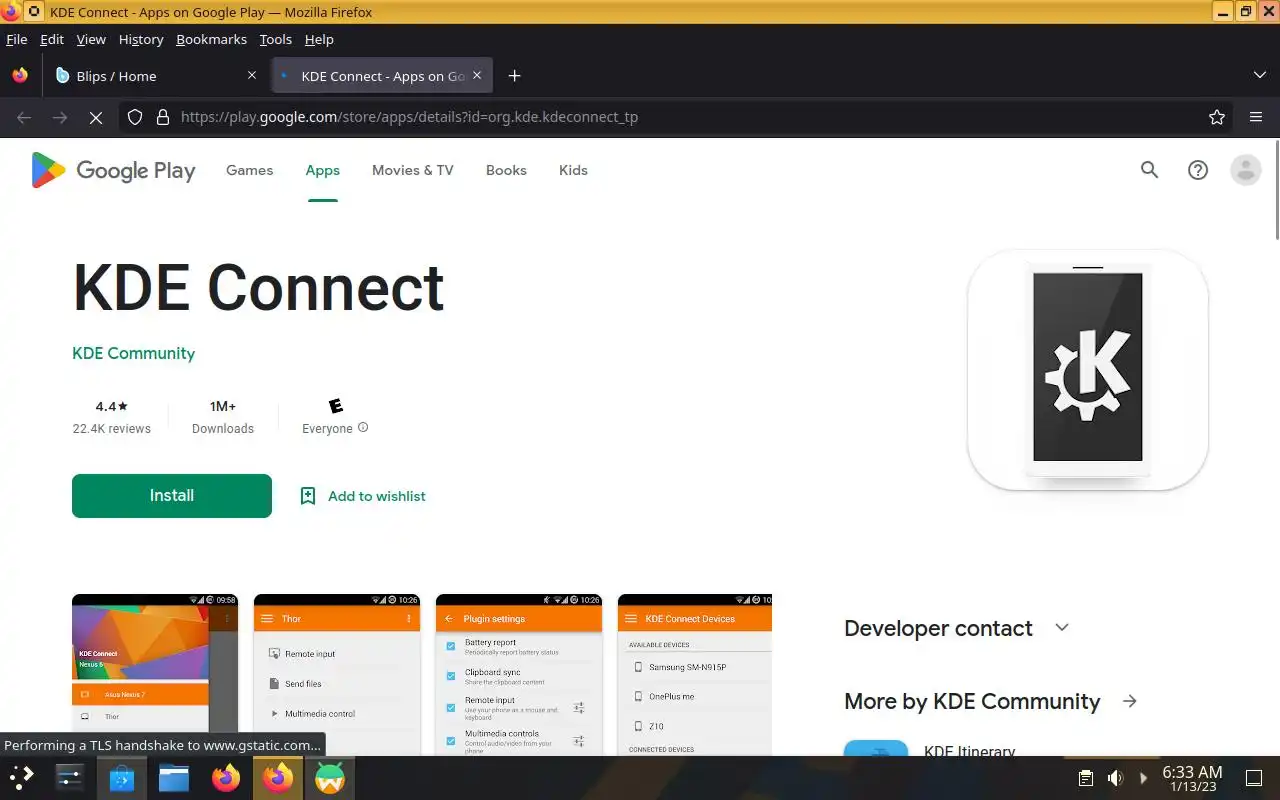The width and height of the screenshot is (1280, 800).
Task: Click the arrow next to More by KDE Community
Action: (1130, 701)
